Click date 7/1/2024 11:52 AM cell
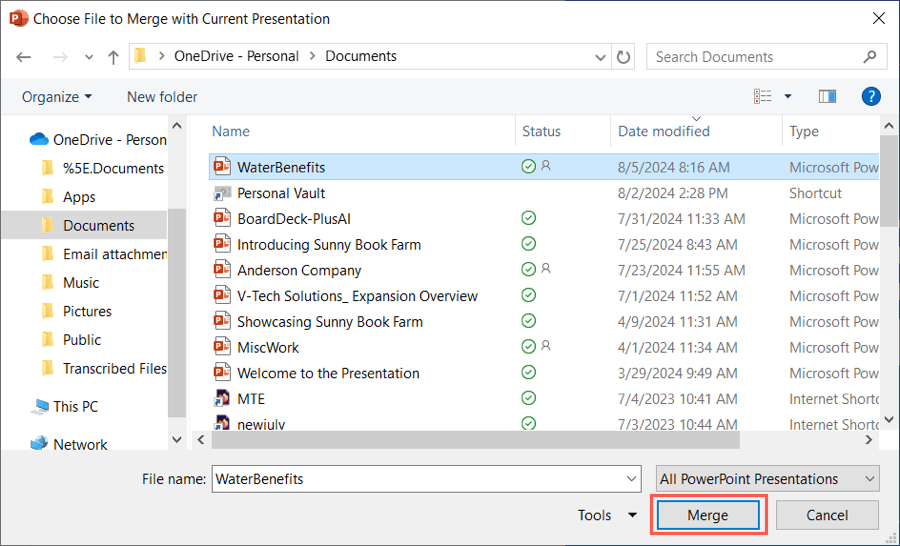 pyautogui.click(x=677, y=296)
